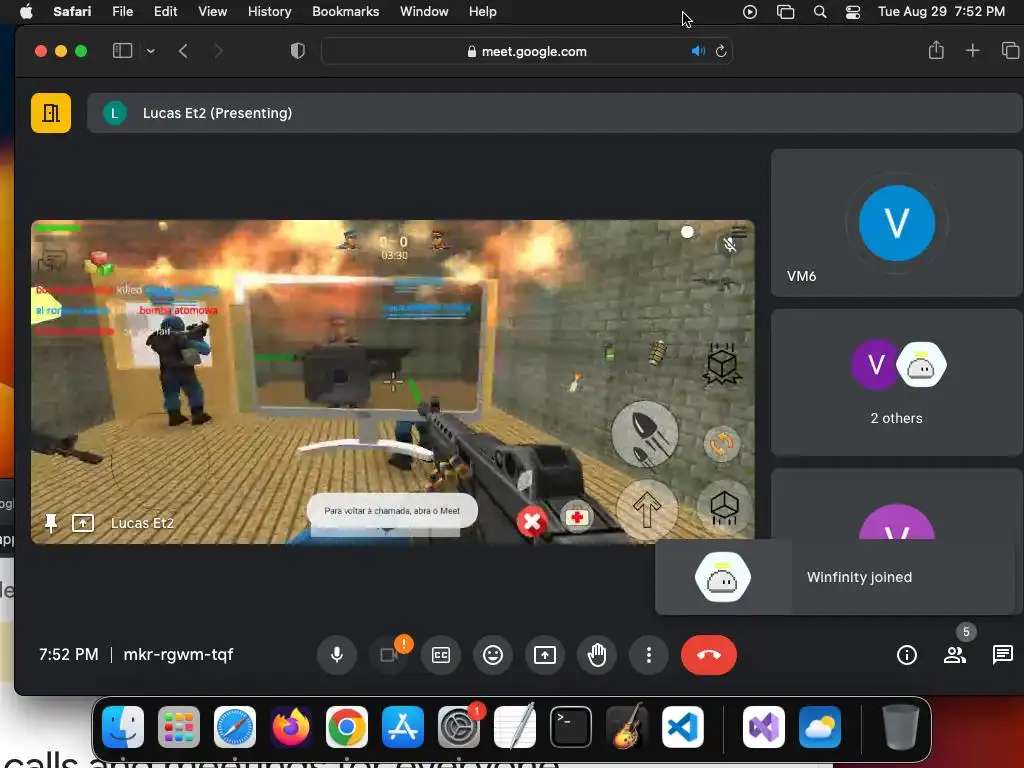Turn on closed captions
Image resolution: width=1024 pixels, height=768 pixels.
point(441,654)
